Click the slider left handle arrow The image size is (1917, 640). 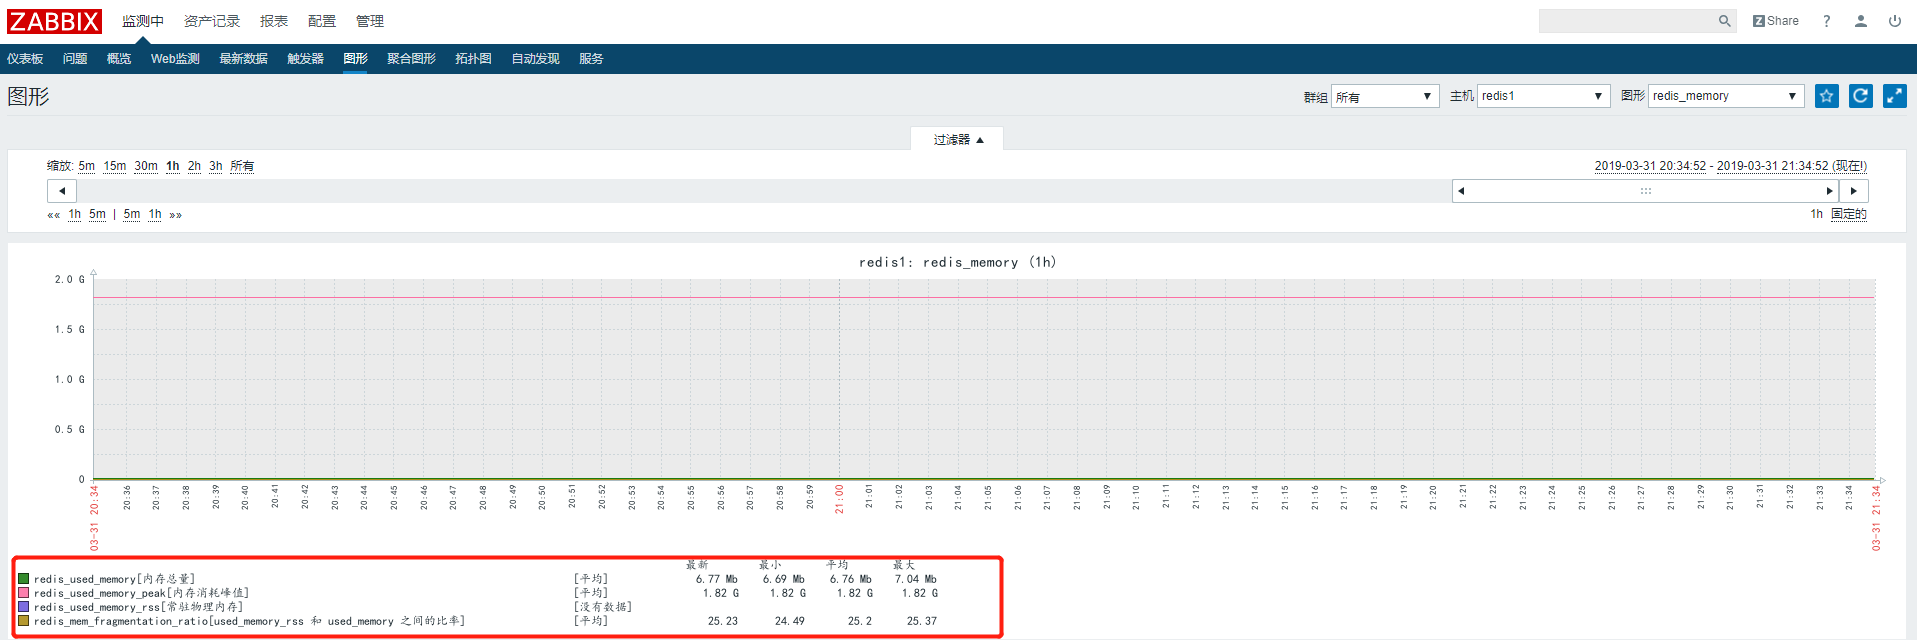[x=1461, y=191]
